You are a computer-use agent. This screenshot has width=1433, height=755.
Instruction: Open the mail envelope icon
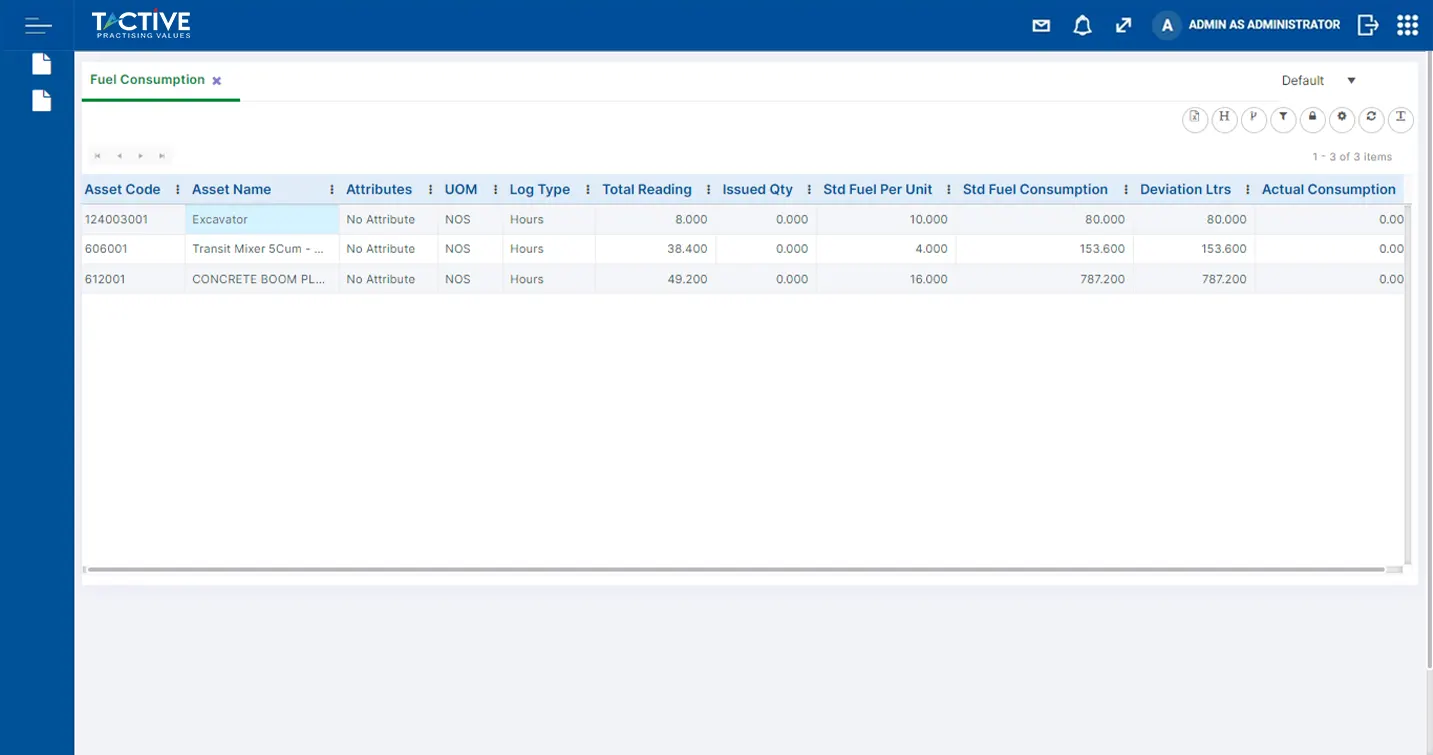[1041, 26]
